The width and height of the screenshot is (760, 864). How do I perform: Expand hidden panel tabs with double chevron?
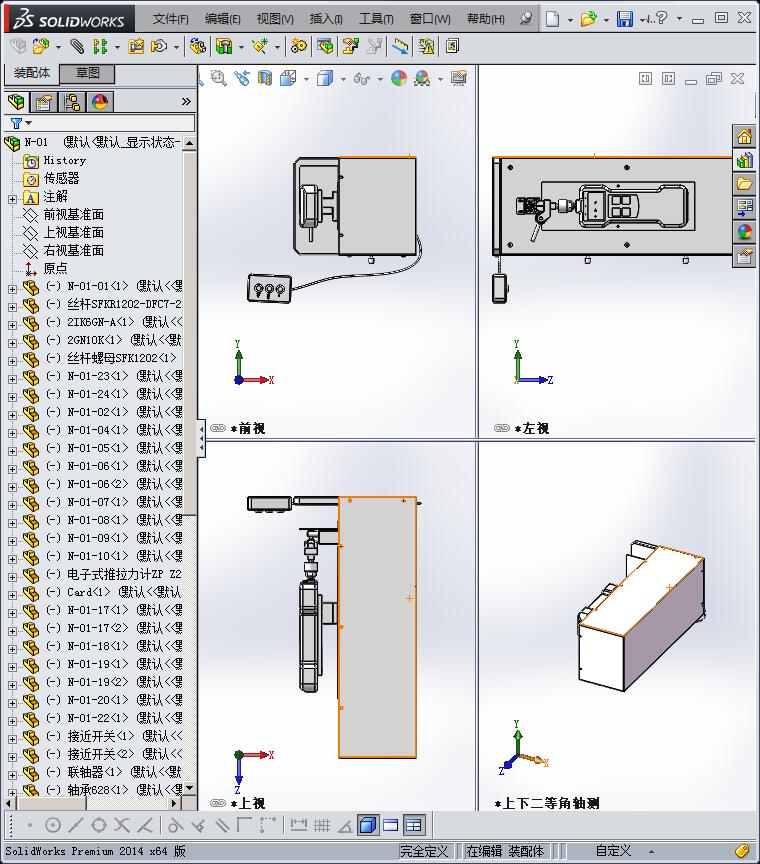[186, 101]
